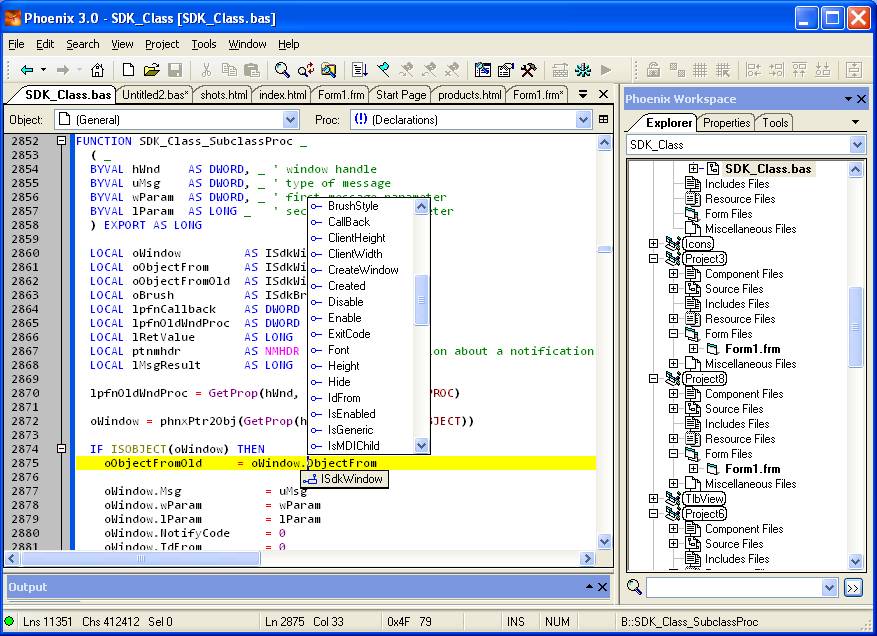
Task: Click the align tops icon in form toolbar
Action: [x=799, y=70]
